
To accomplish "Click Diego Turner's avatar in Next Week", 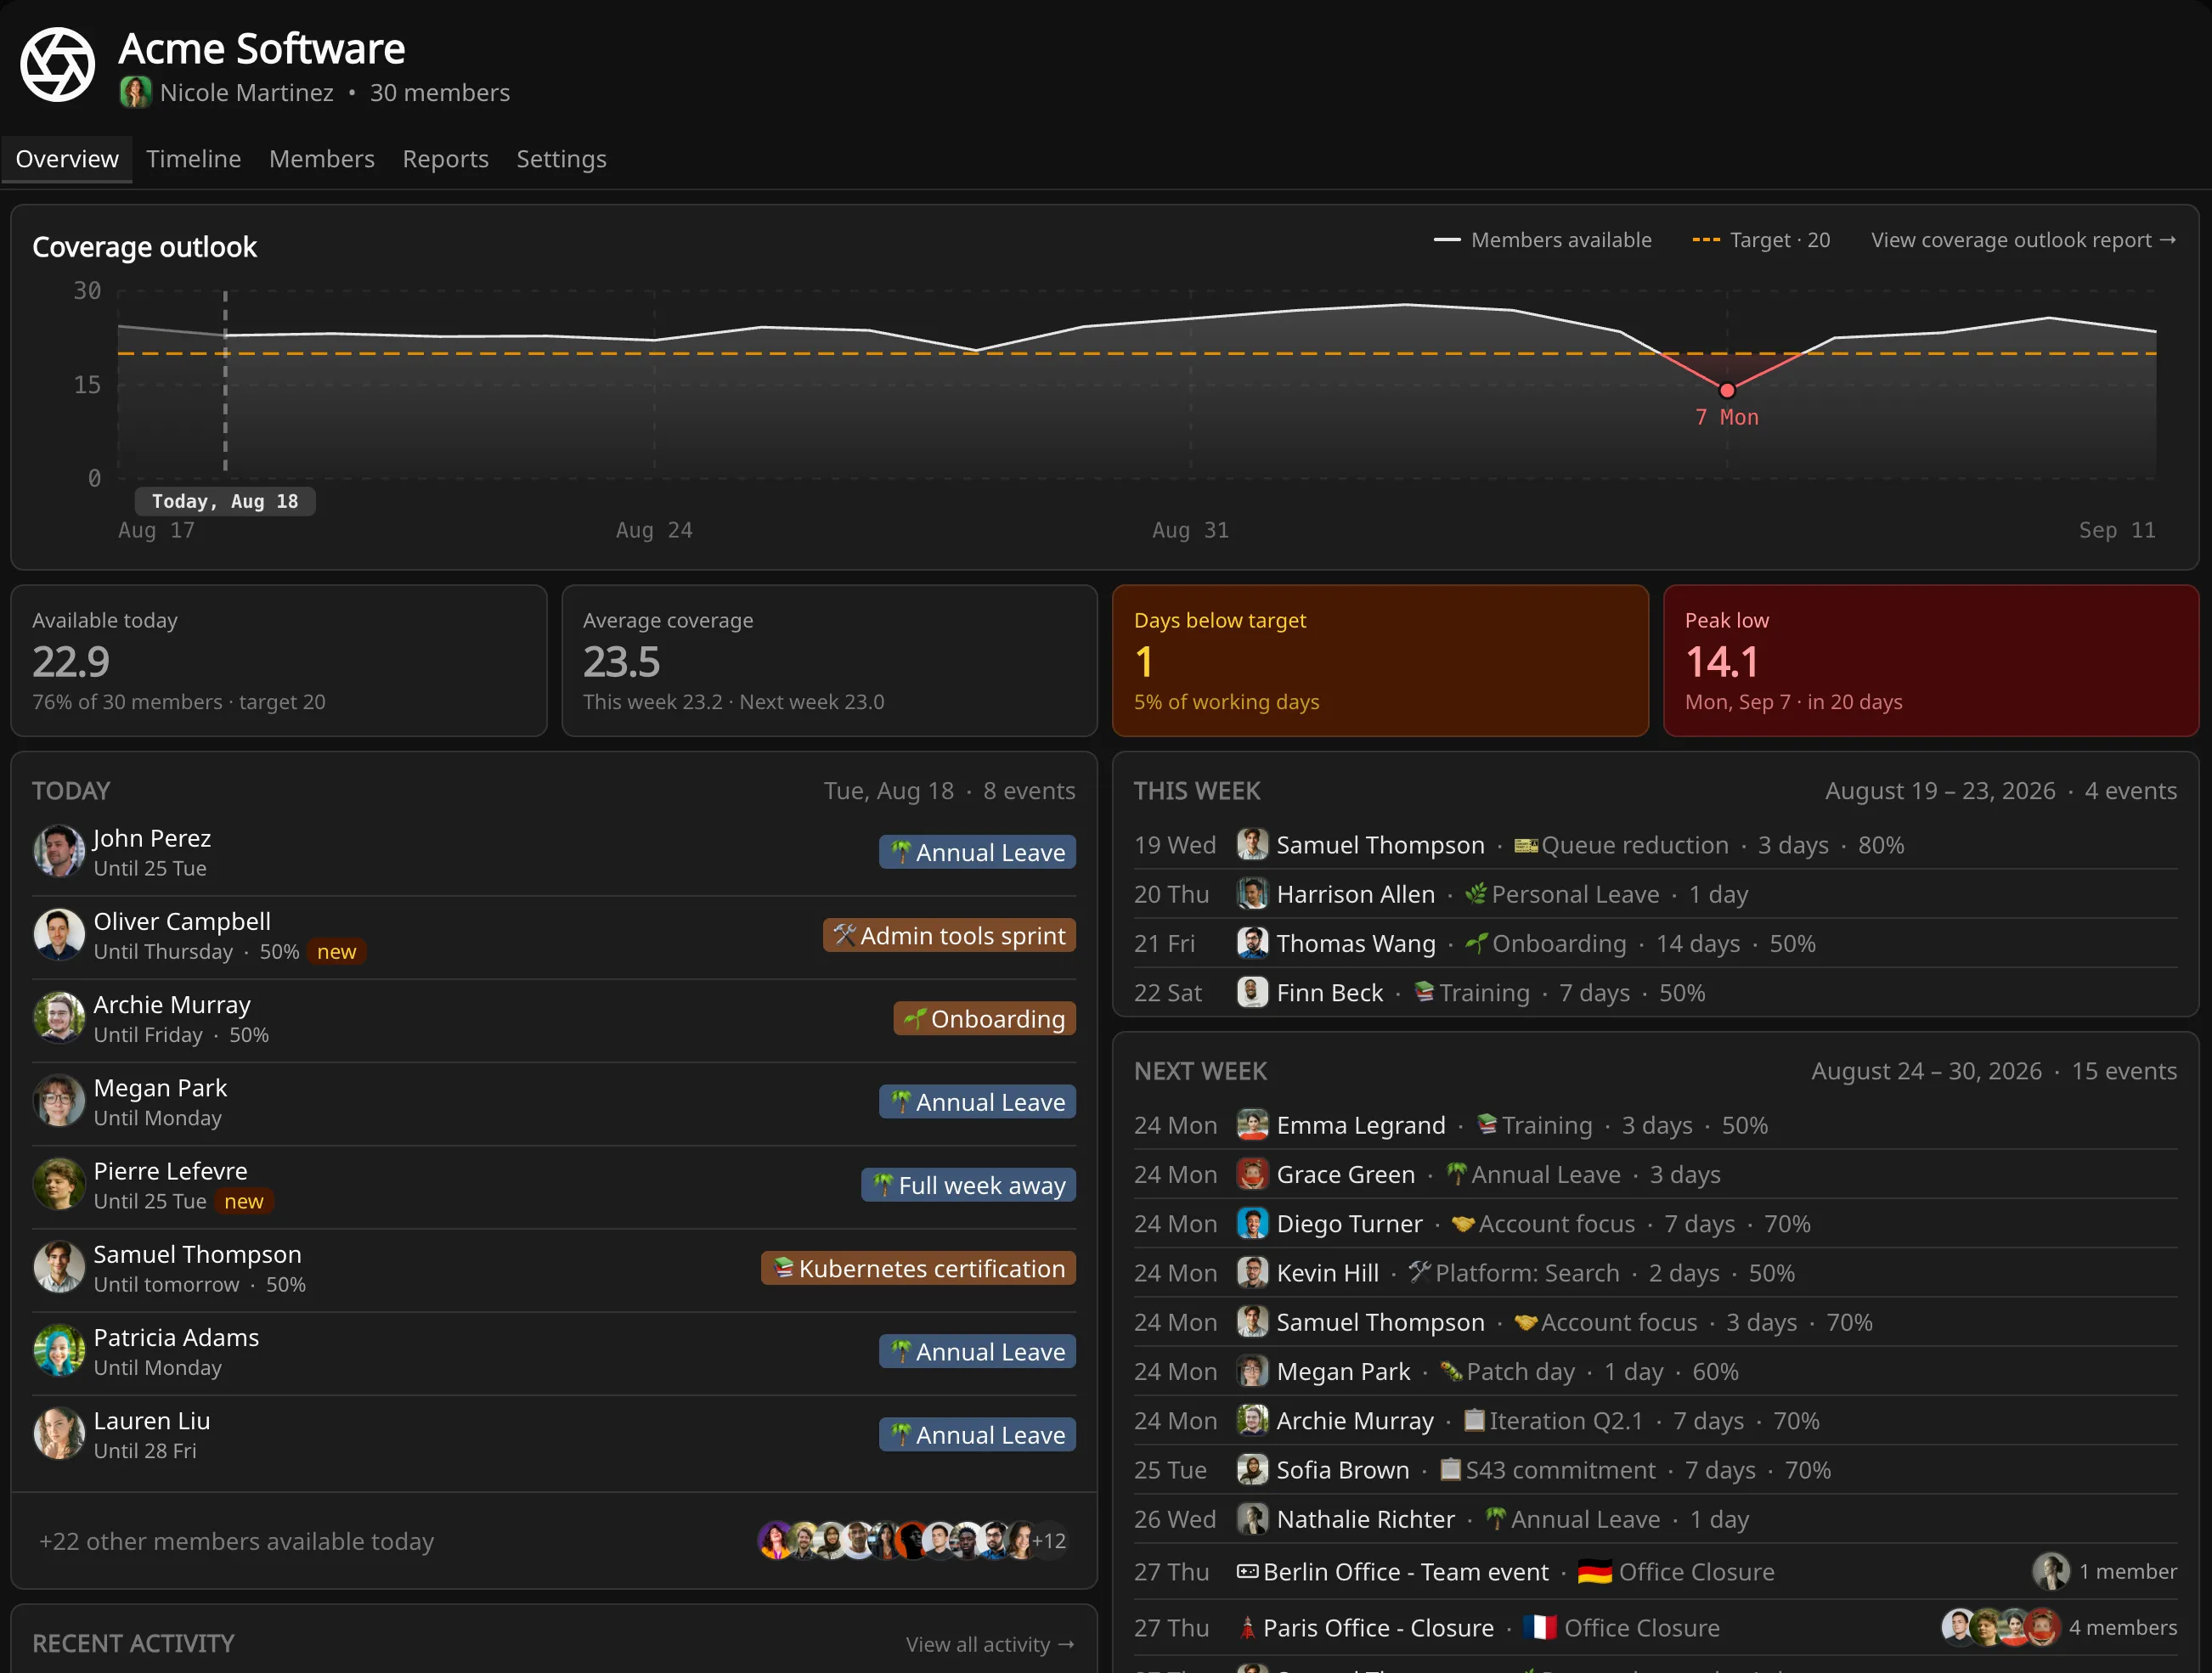I will [1252, 1223].
